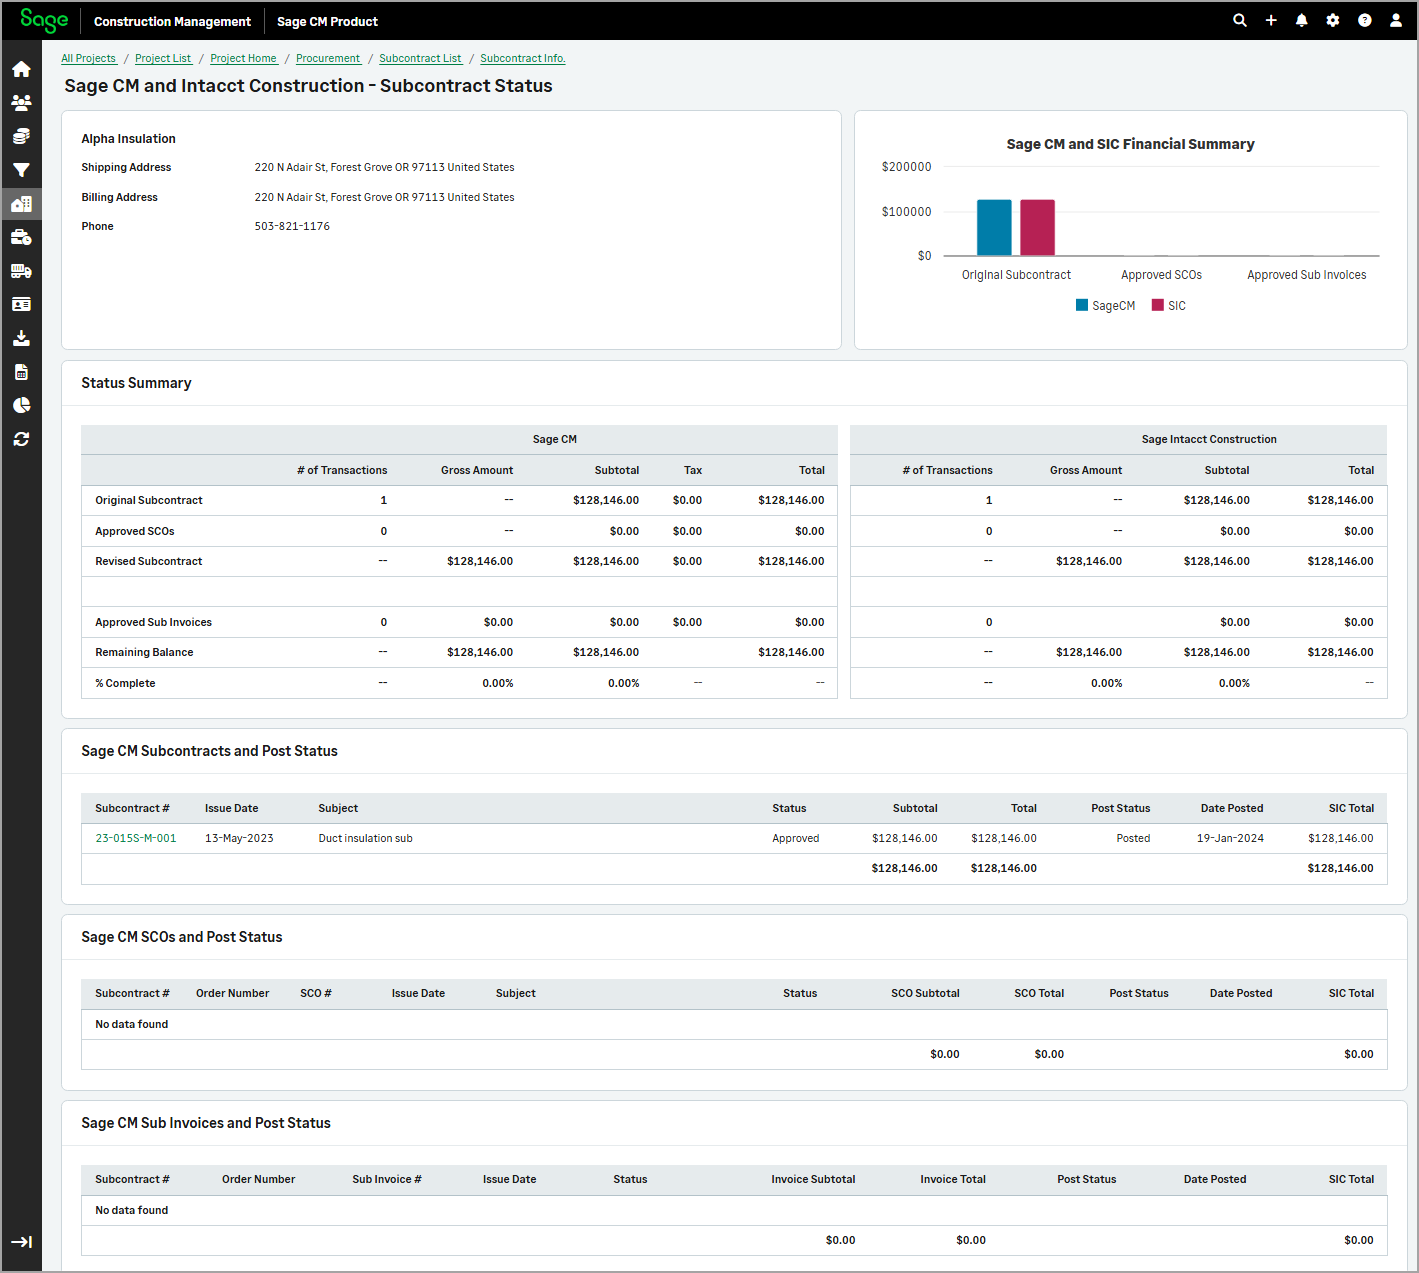Click the blue SageCM Original Subcontract bar
Image resolution: width=1419 pixels, height=1273 pixels.
click(994, 228)
